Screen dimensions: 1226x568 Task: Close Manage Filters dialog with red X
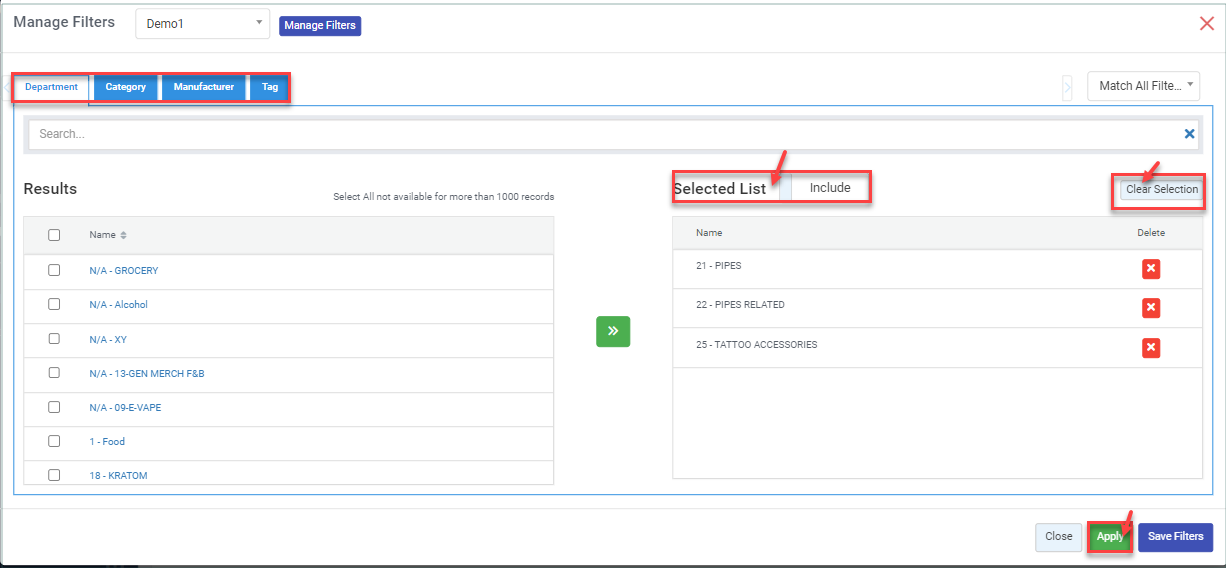1207,23
